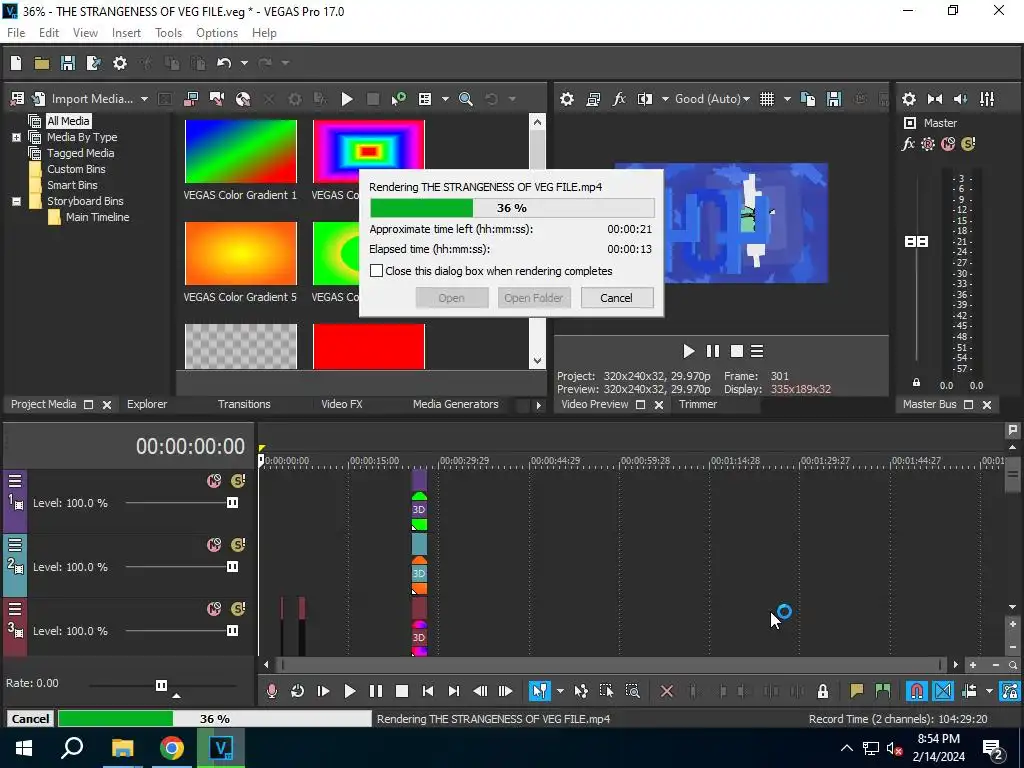The image size is (1024, 768).
Task: Open Project Media views icon
Action: pos(424,99)
